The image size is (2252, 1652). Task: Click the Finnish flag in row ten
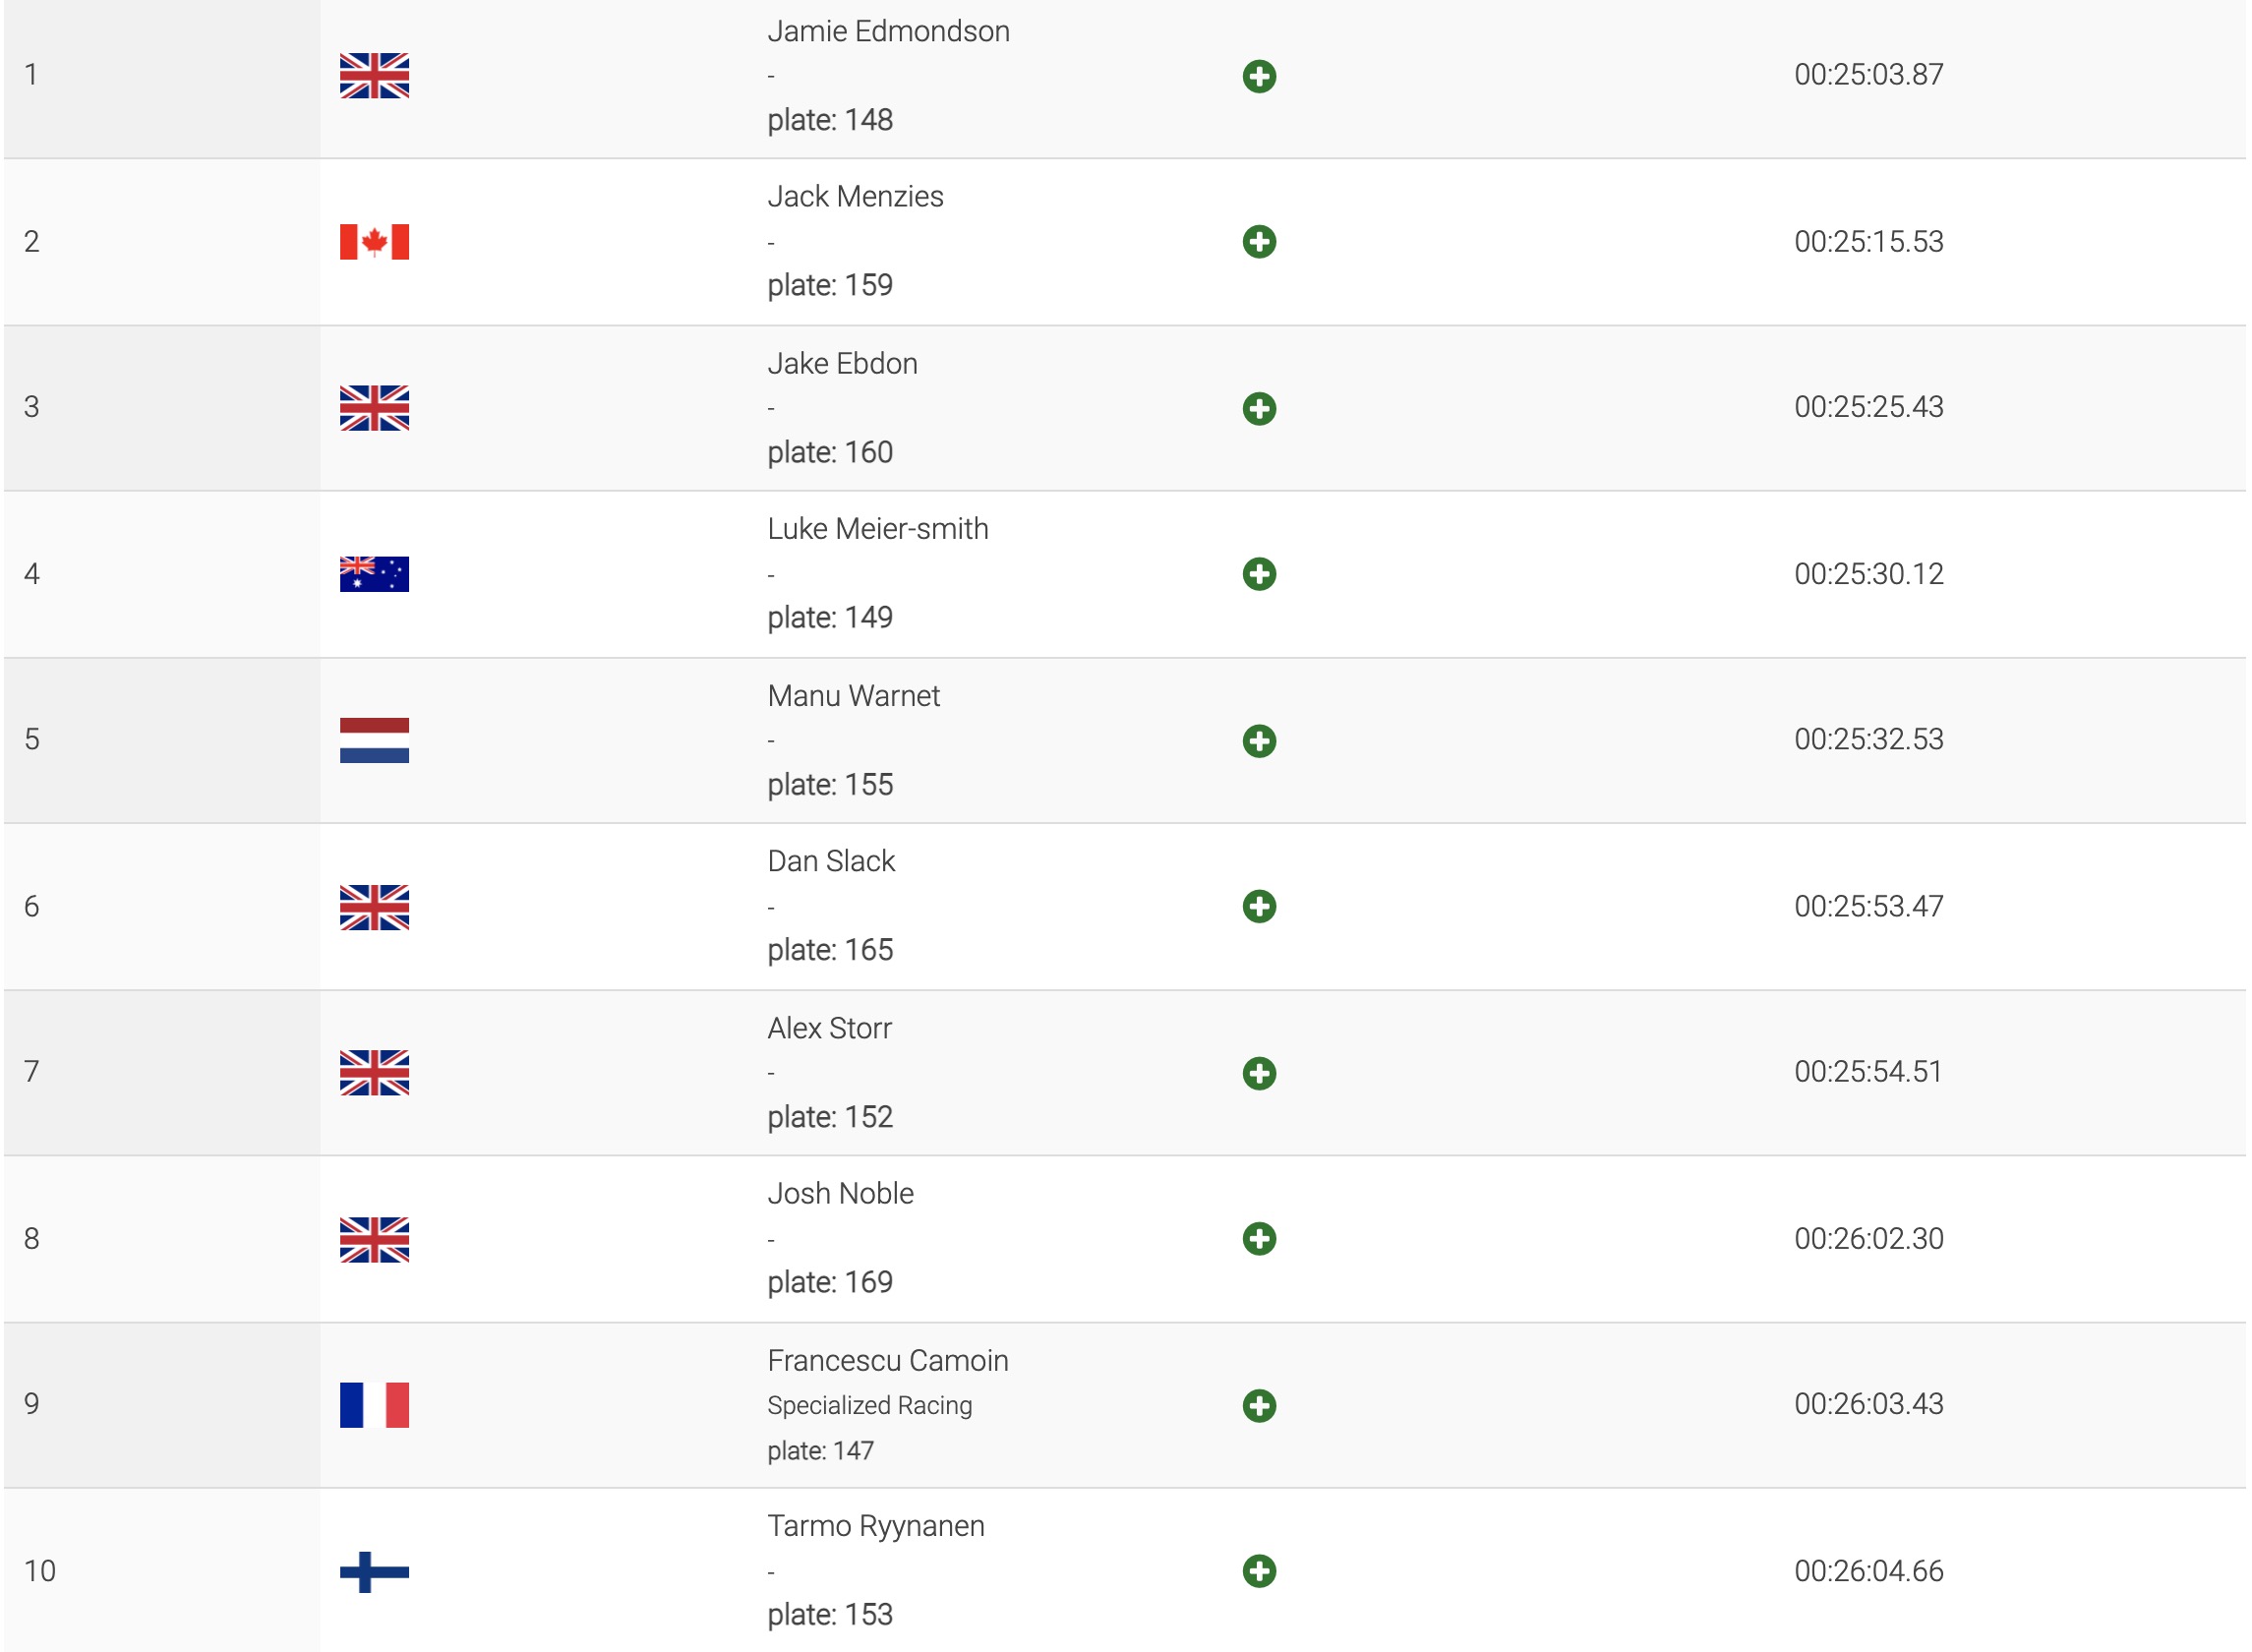click(374, 1571)
